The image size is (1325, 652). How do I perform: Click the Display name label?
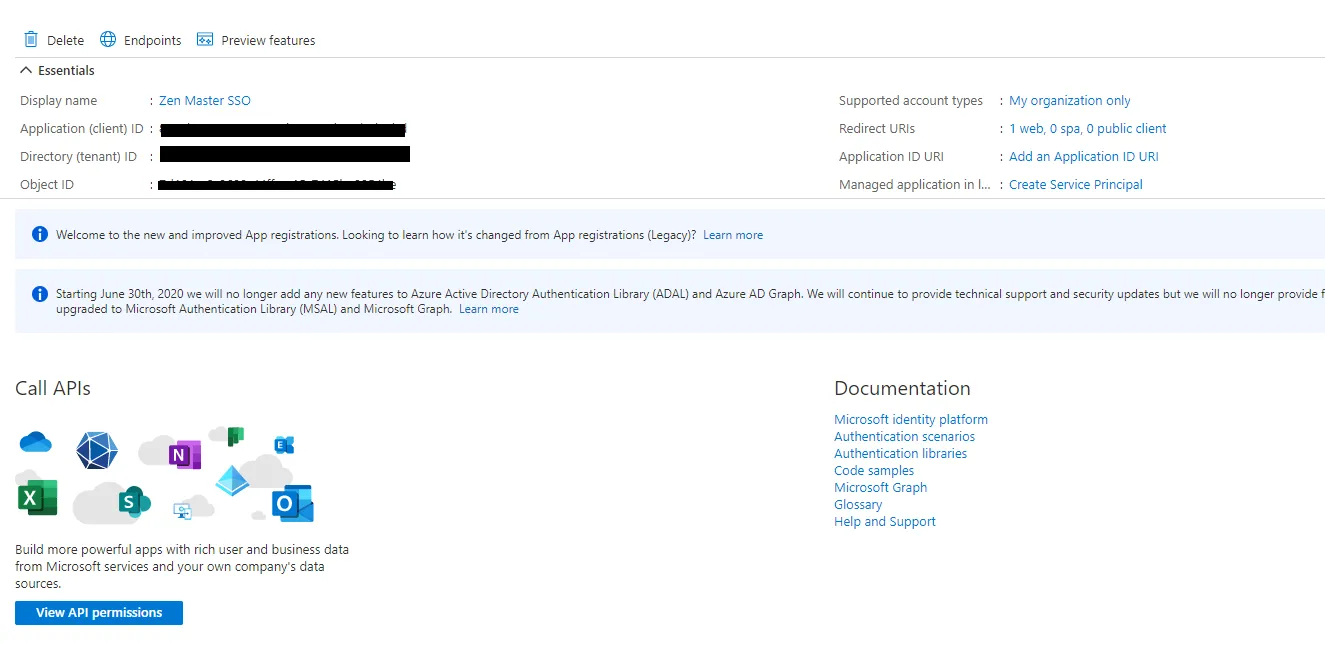coord(59,101)
